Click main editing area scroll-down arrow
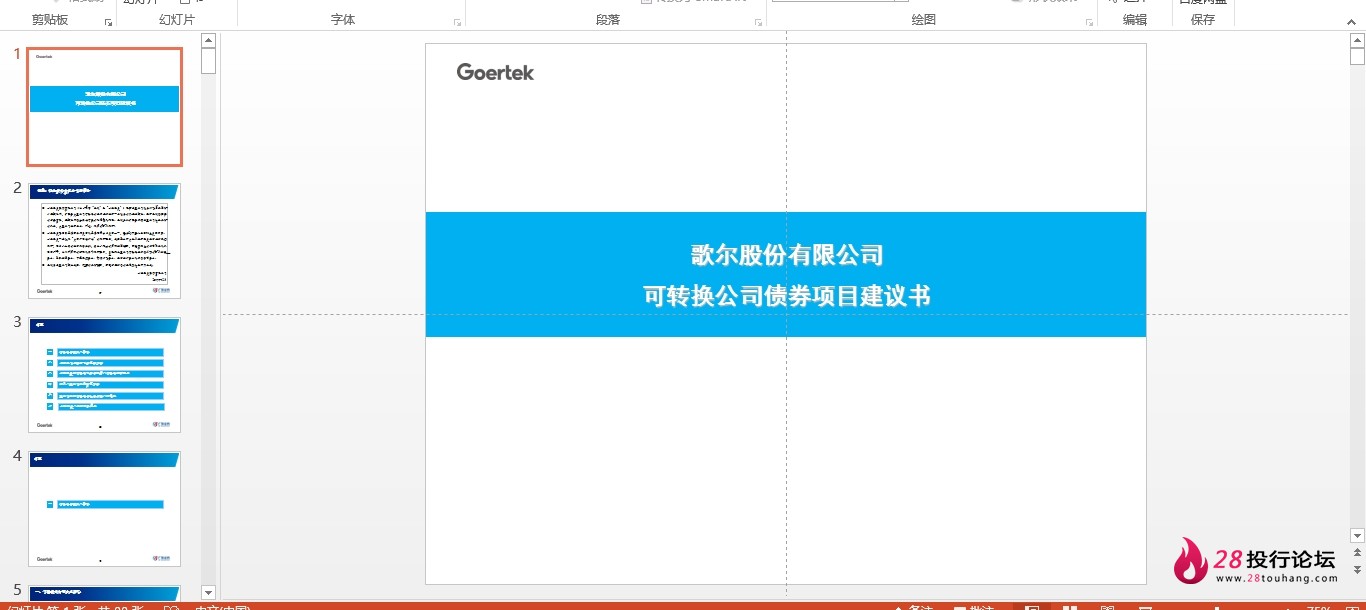 pos(1357,536)
